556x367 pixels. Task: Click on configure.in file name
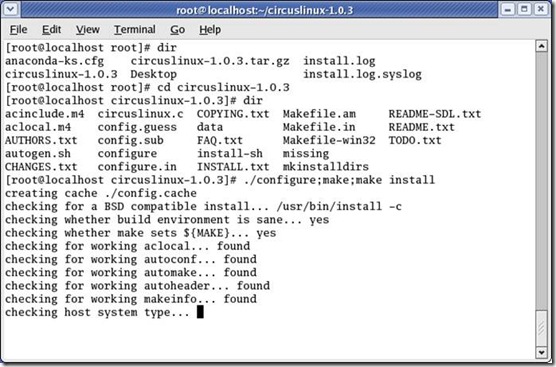137,167
